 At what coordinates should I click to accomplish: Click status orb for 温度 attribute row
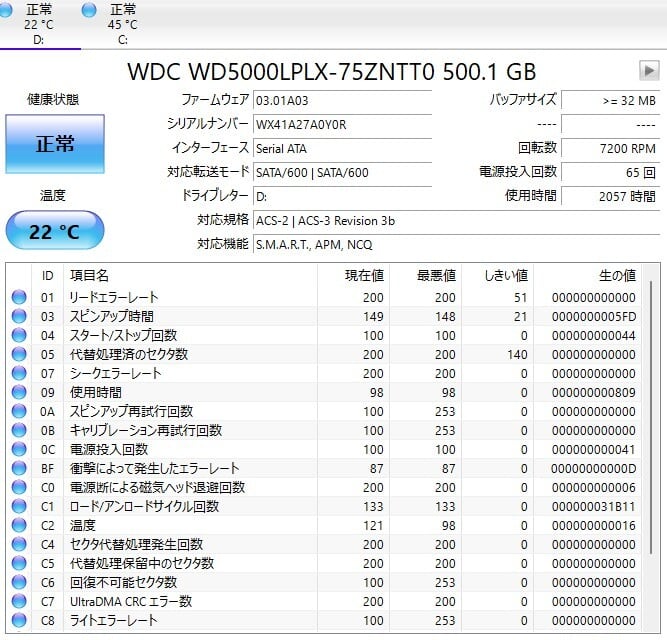click(x=19, y=525)
